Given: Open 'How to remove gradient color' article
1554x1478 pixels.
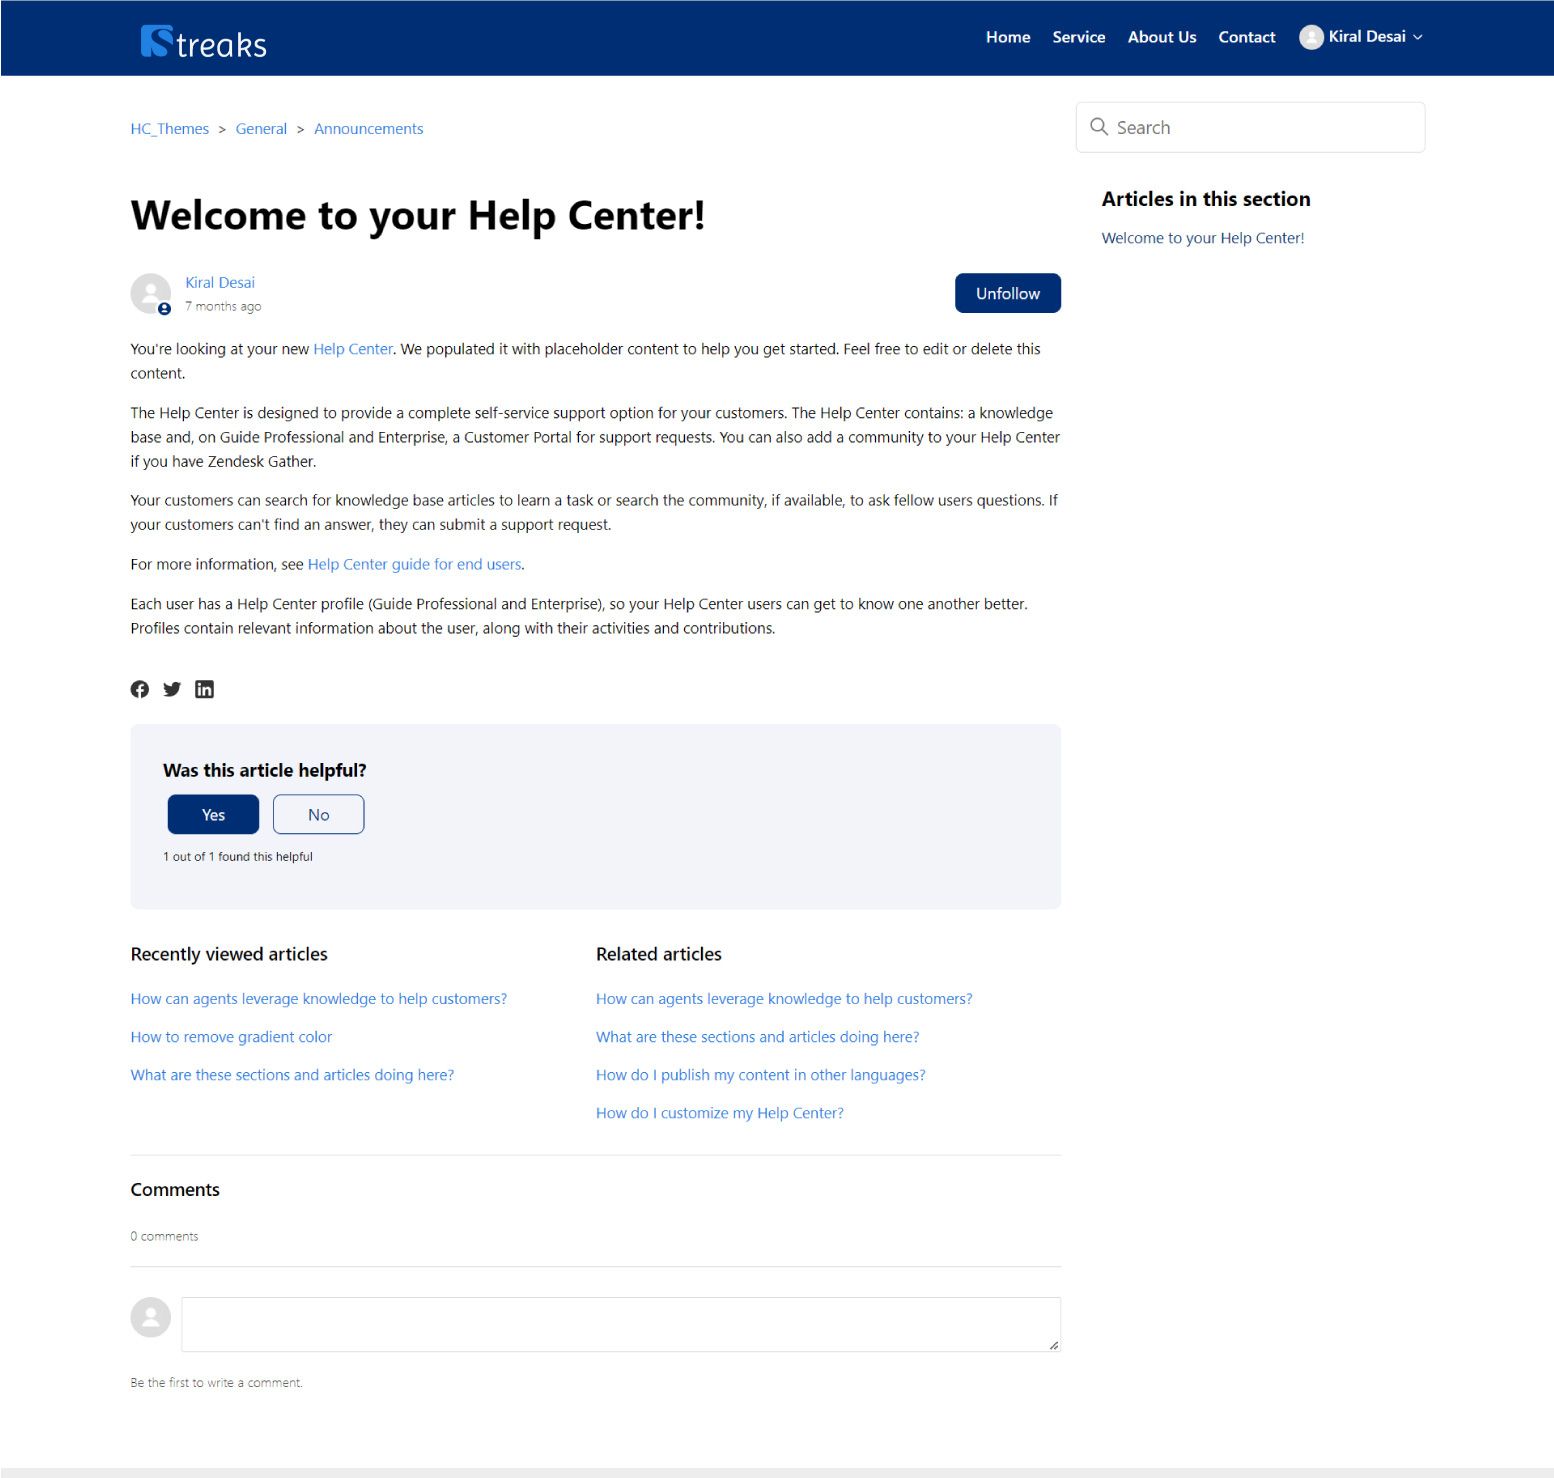Looking at the screenshot, I should [x=231, y=1037].
